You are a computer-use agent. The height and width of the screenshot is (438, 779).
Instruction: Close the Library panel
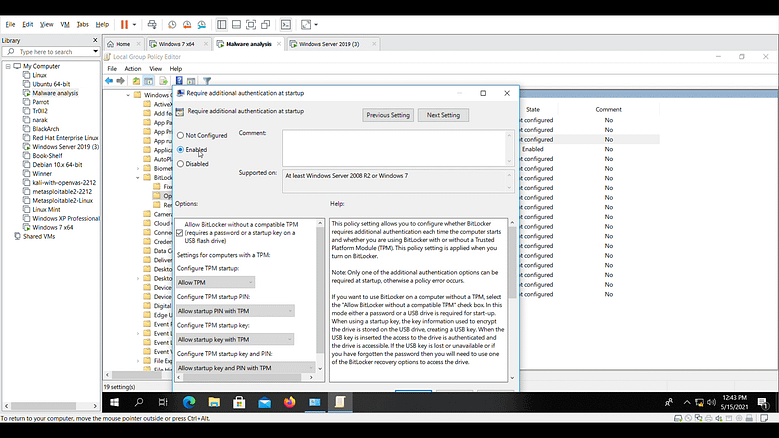(x=95, y=40)
